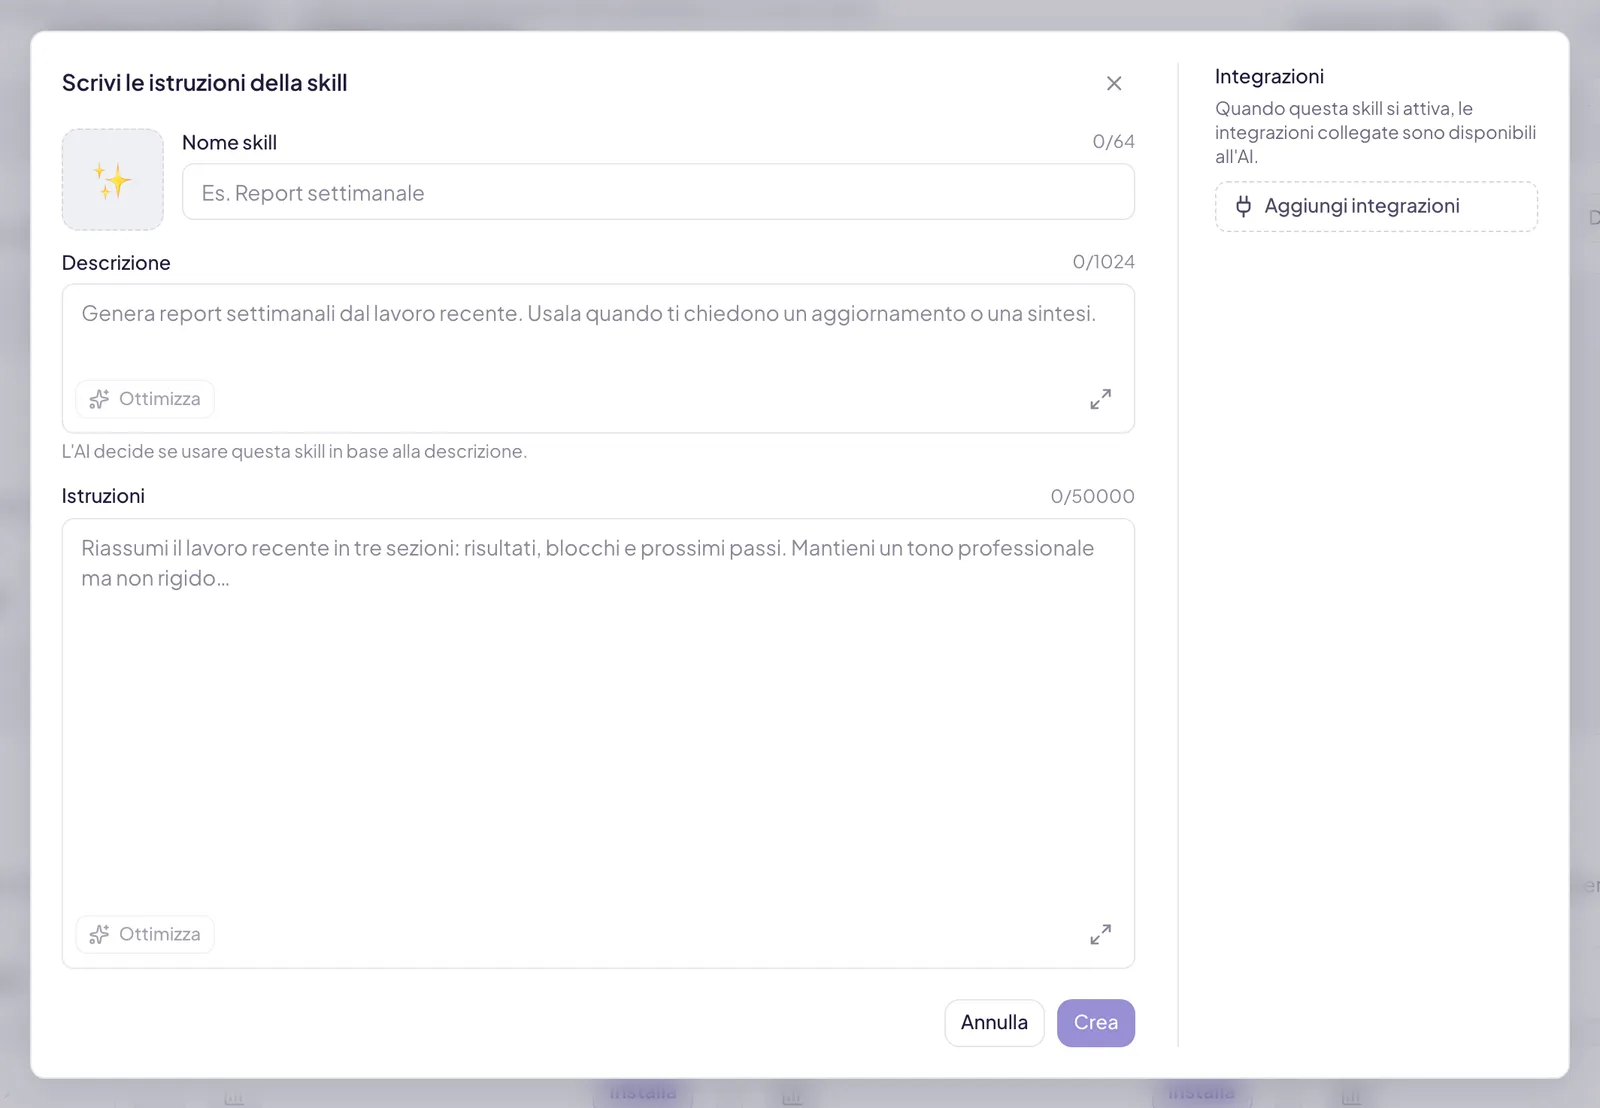Click Ottimizza in the Istruzioni box
1600x1108 pixels.
[145, 934]
